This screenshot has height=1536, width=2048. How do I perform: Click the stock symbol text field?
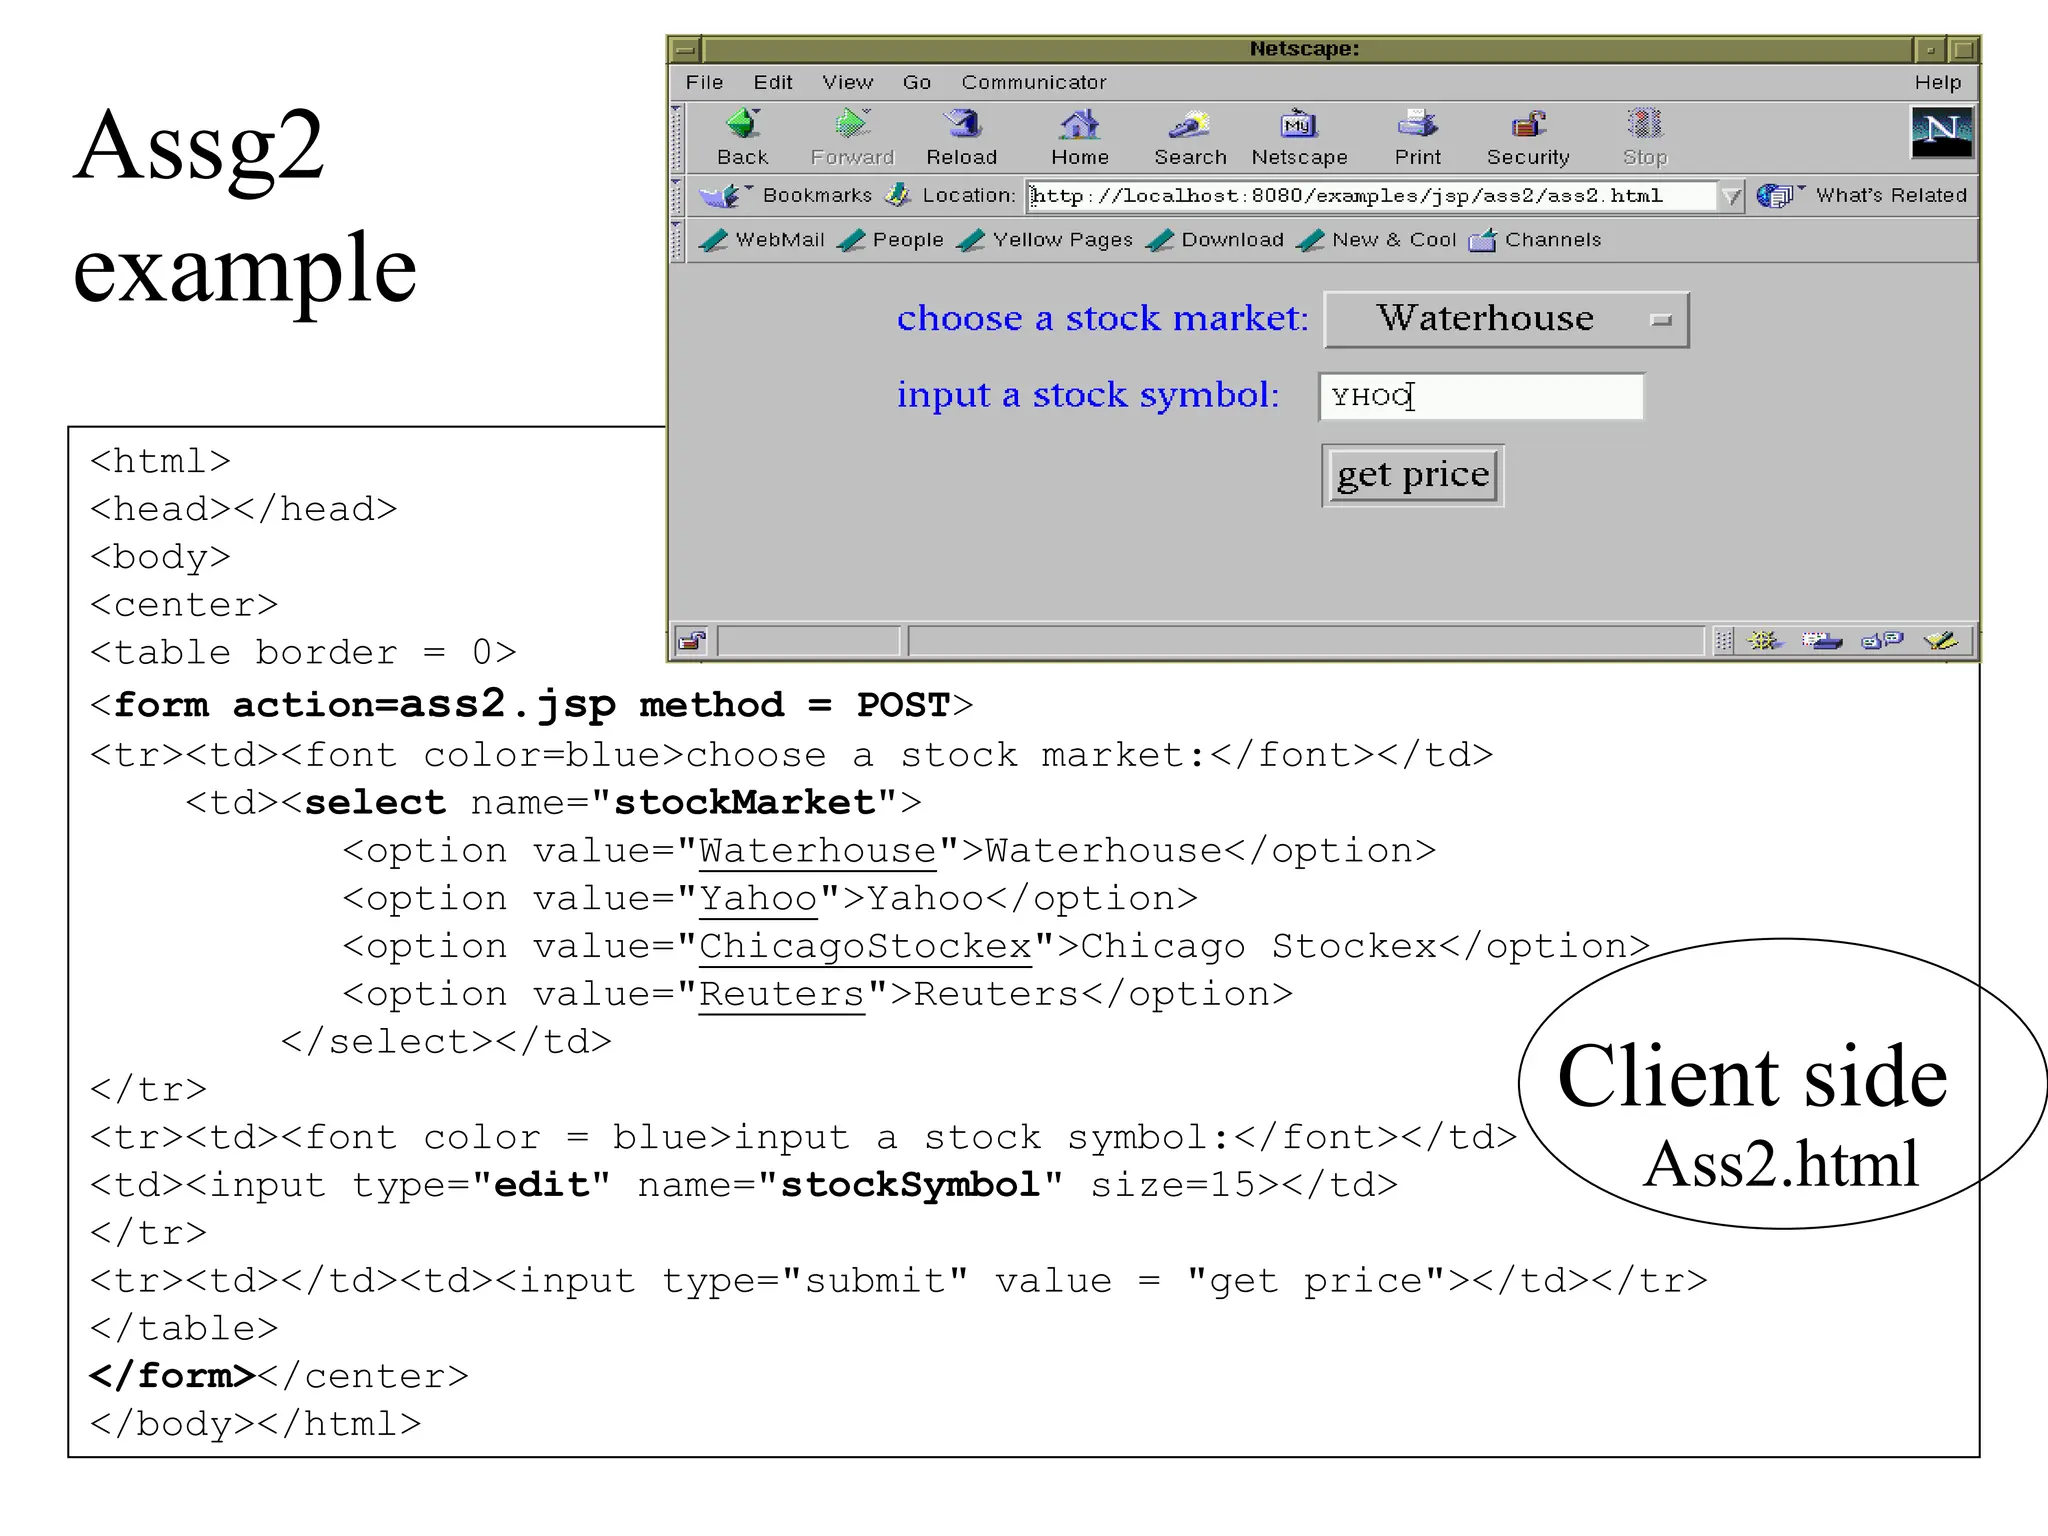point(1480,397)
